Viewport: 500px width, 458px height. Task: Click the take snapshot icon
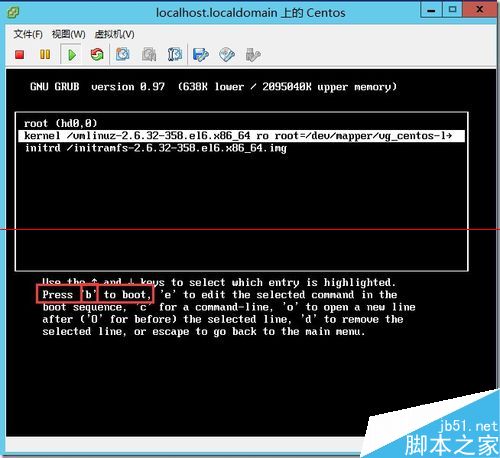click(x=123, y=54)
